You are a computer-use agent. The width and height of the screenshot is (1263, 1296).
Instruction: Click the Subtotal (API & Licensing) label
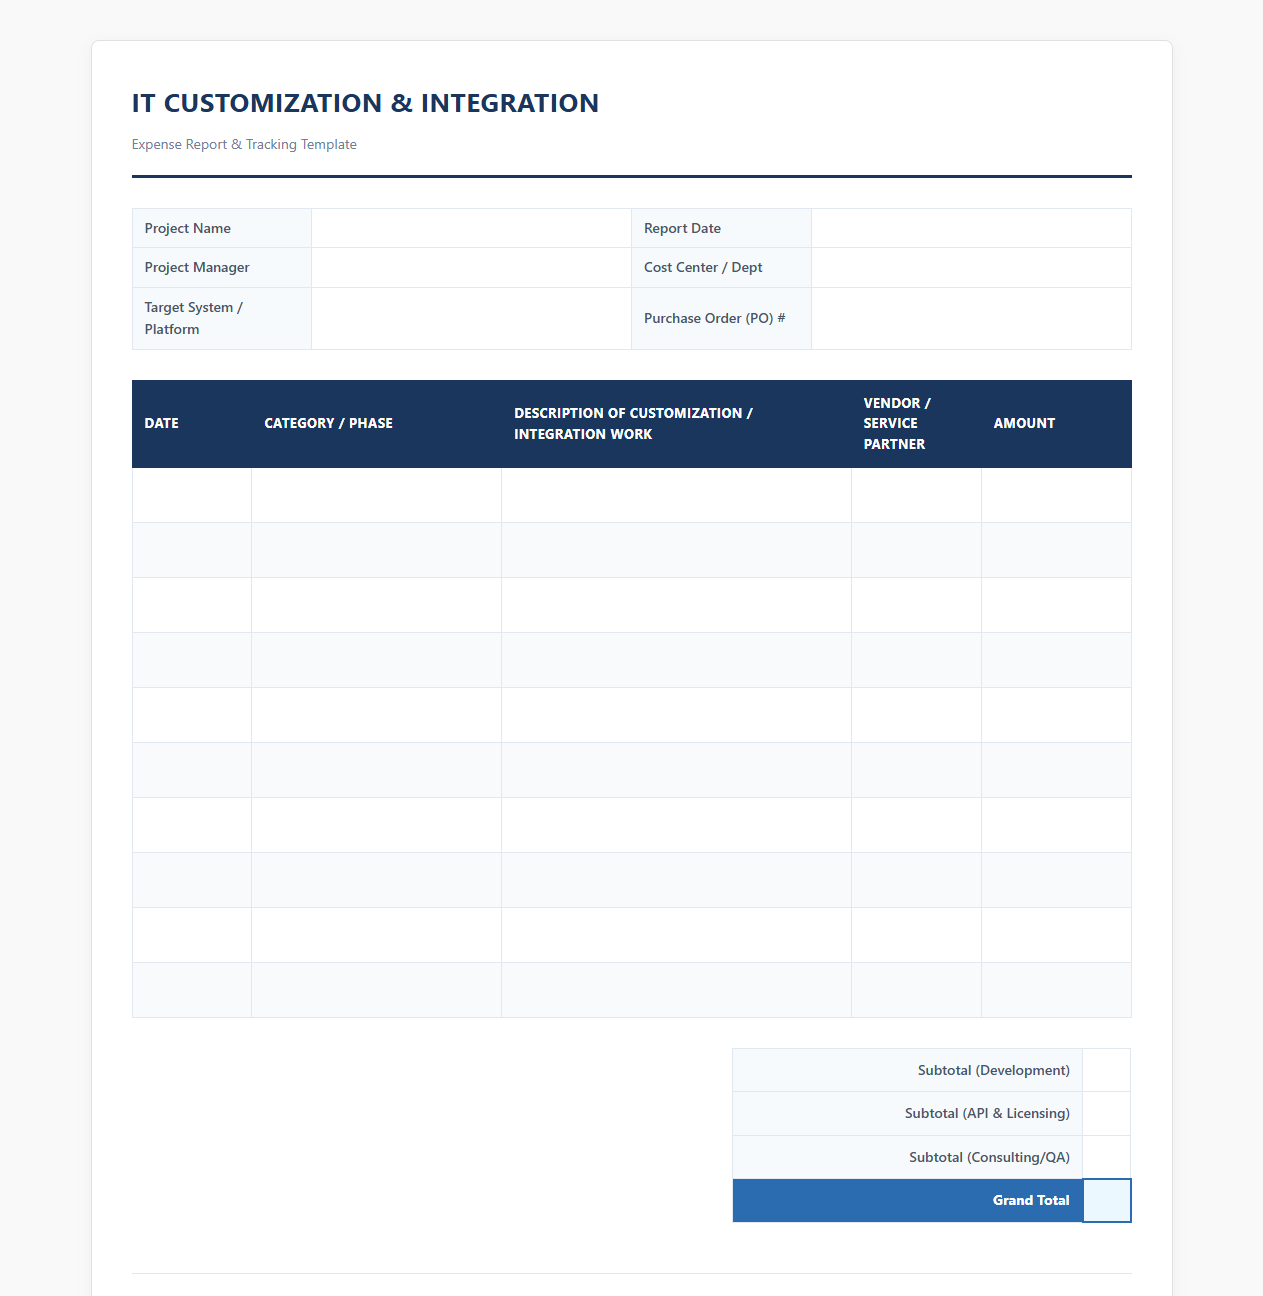(987, 1113)
